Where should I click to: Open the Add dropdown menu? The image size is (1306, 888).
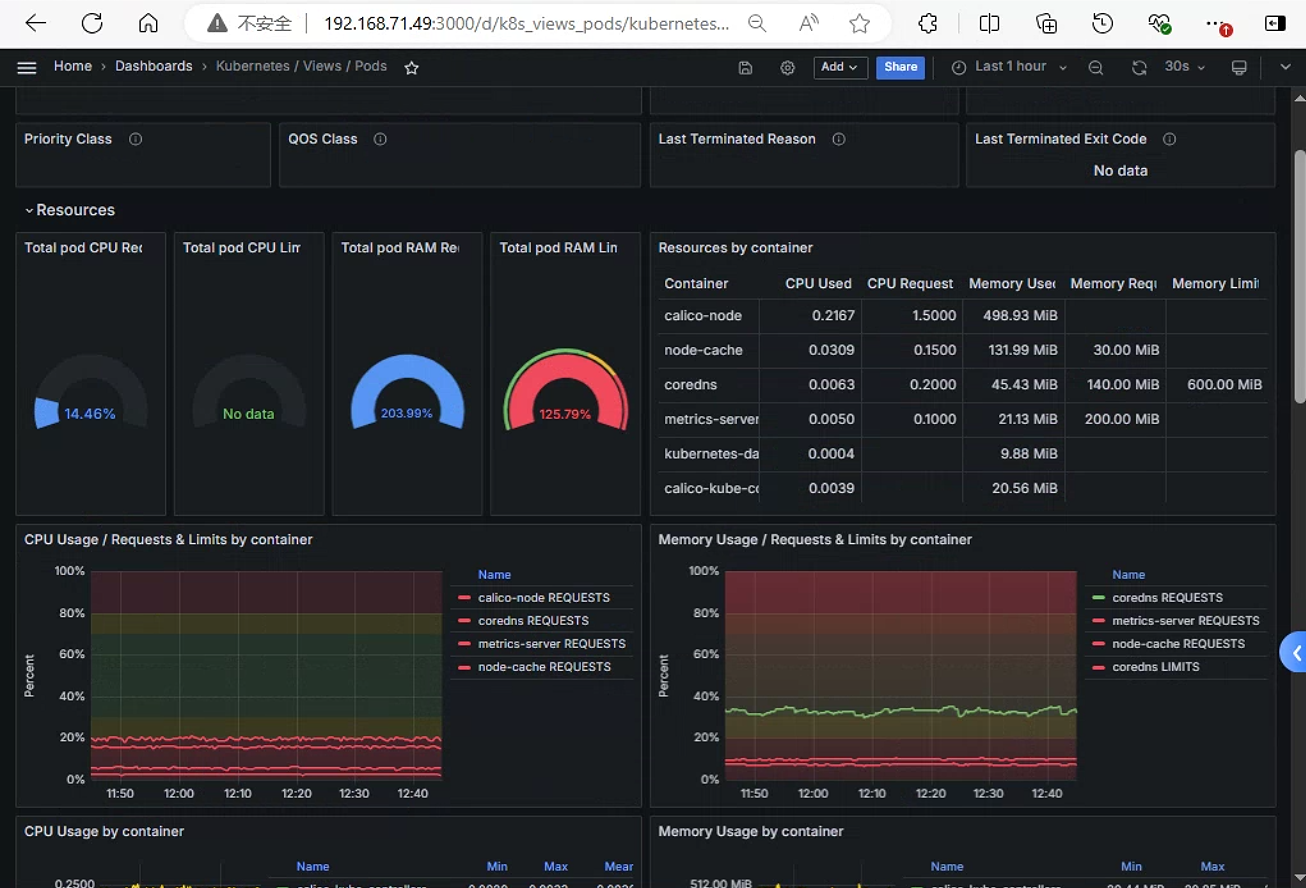(x=839, y=67)
